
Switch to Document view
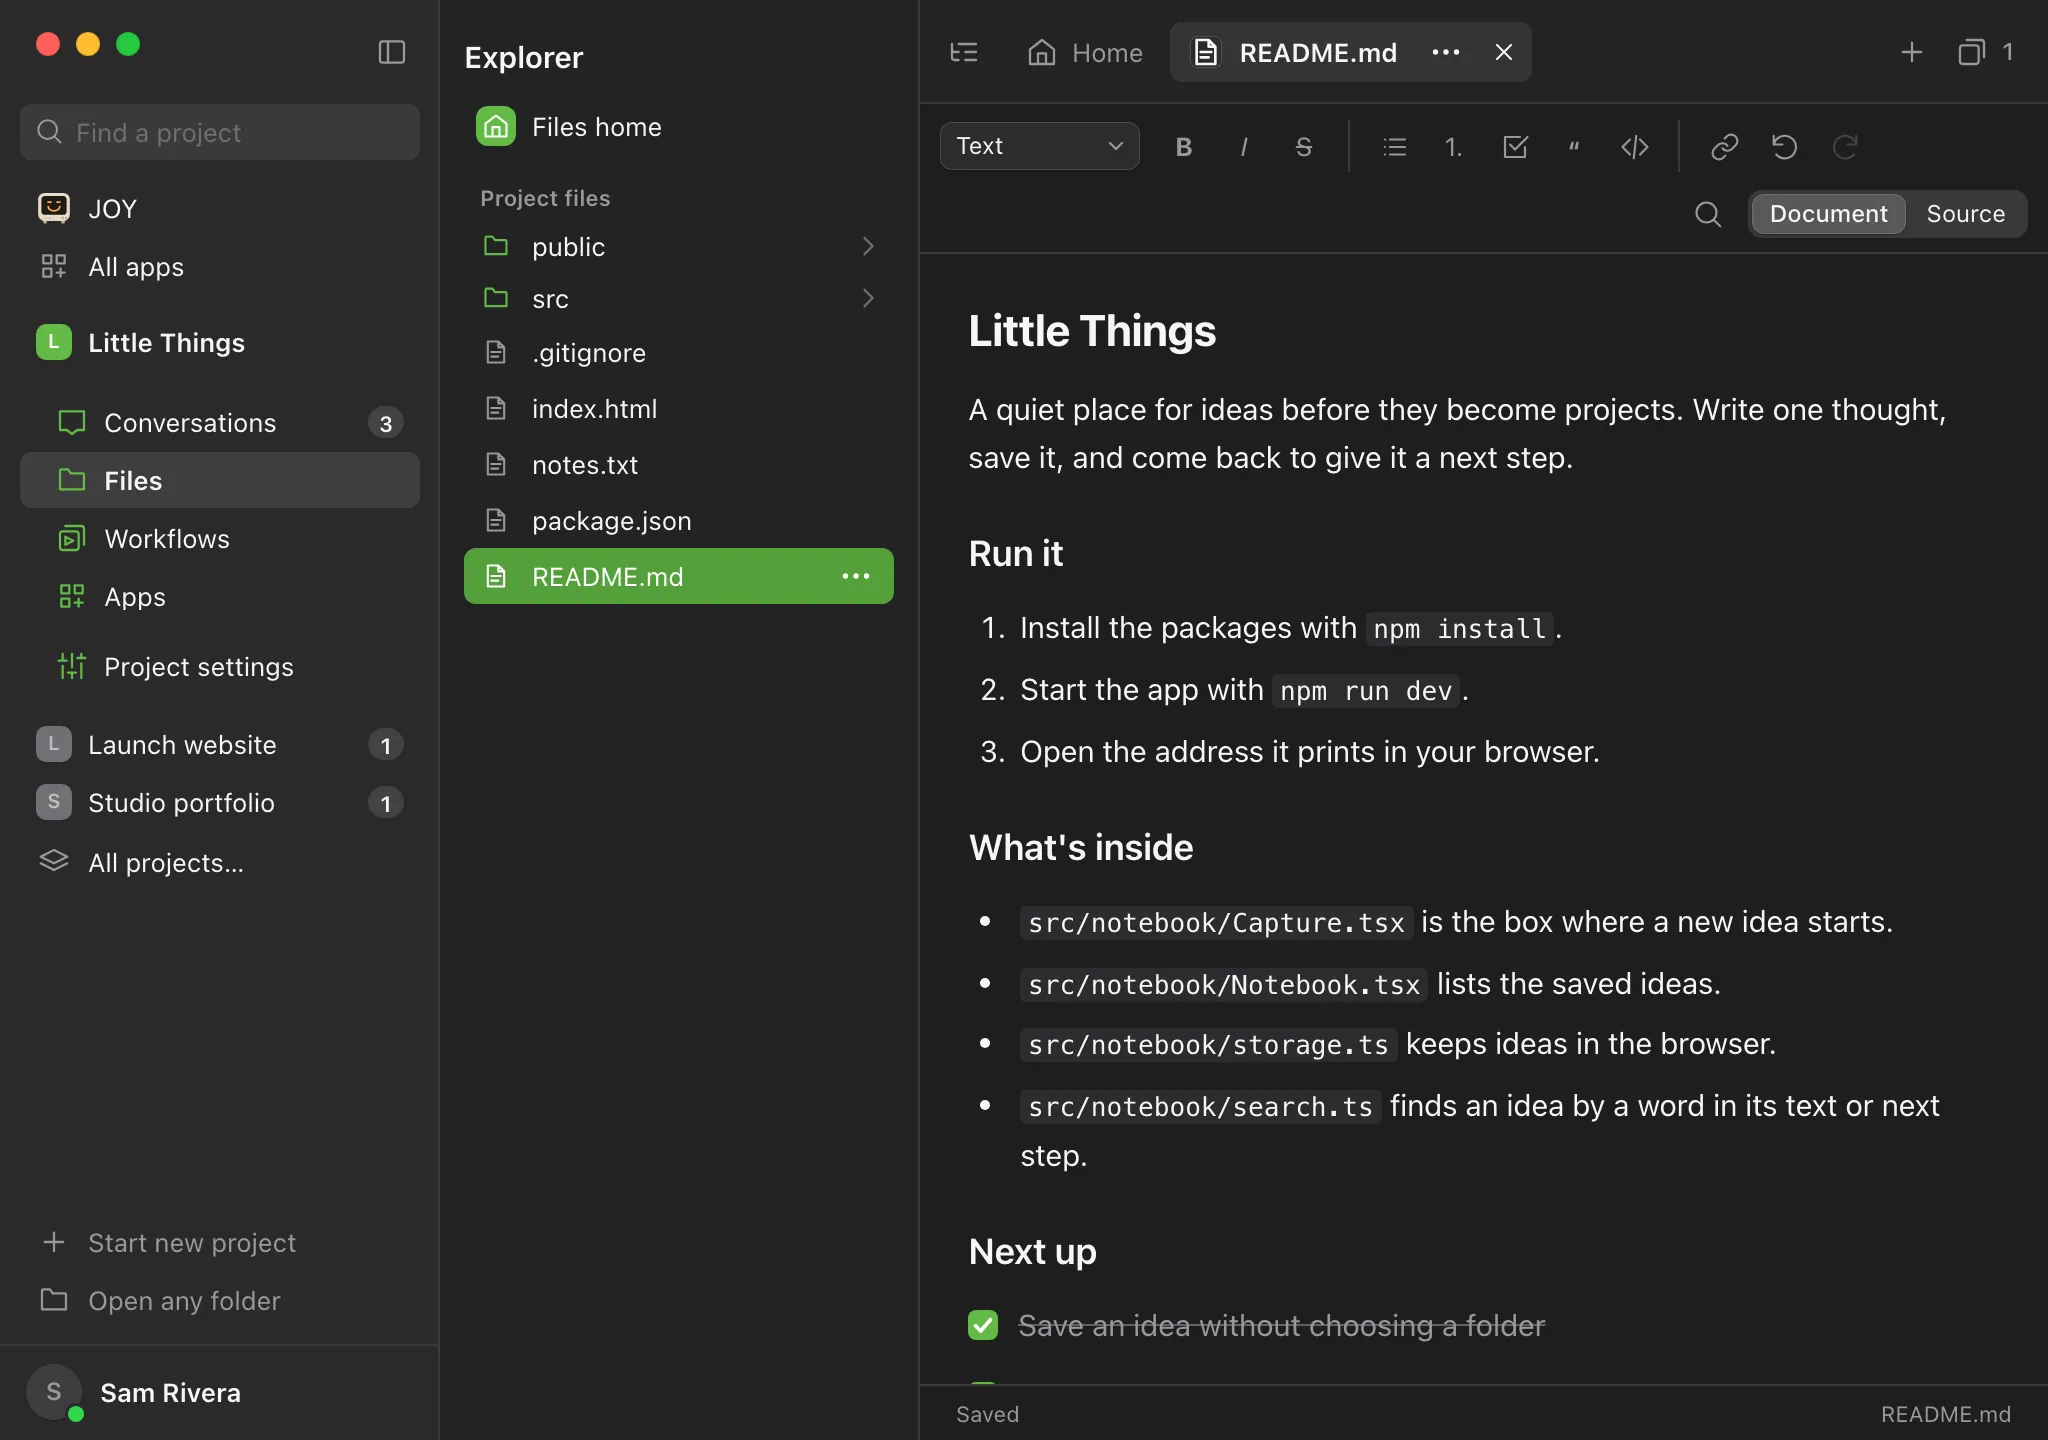point(1828,214)
